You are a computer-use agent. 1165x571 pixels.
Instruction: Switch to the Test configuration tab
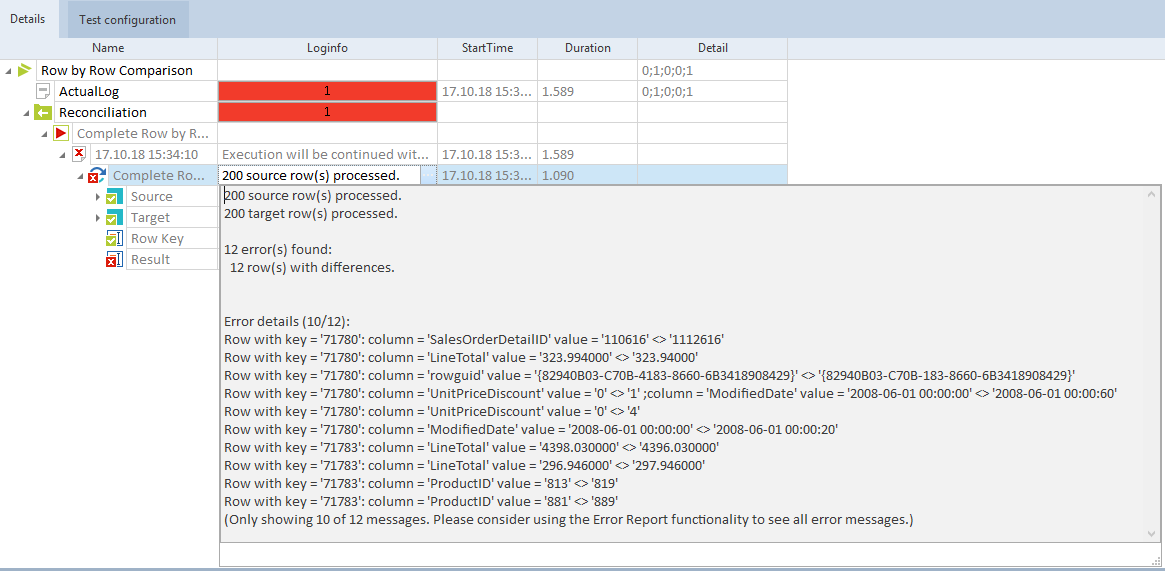(127, 19)
